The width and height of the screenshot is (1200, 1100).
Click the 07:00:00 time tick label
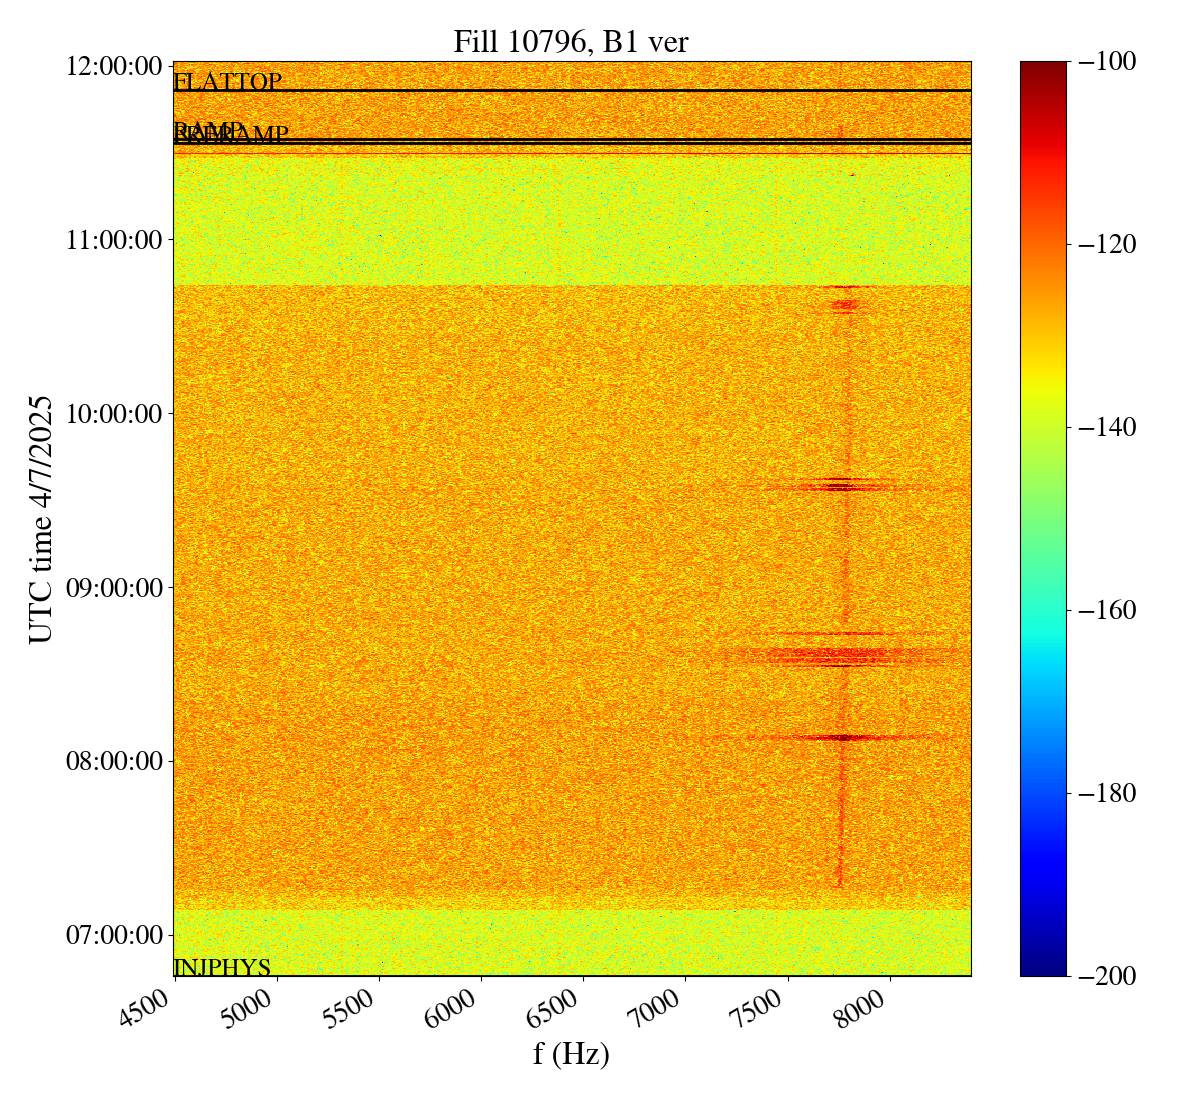(x=114, y=935)
